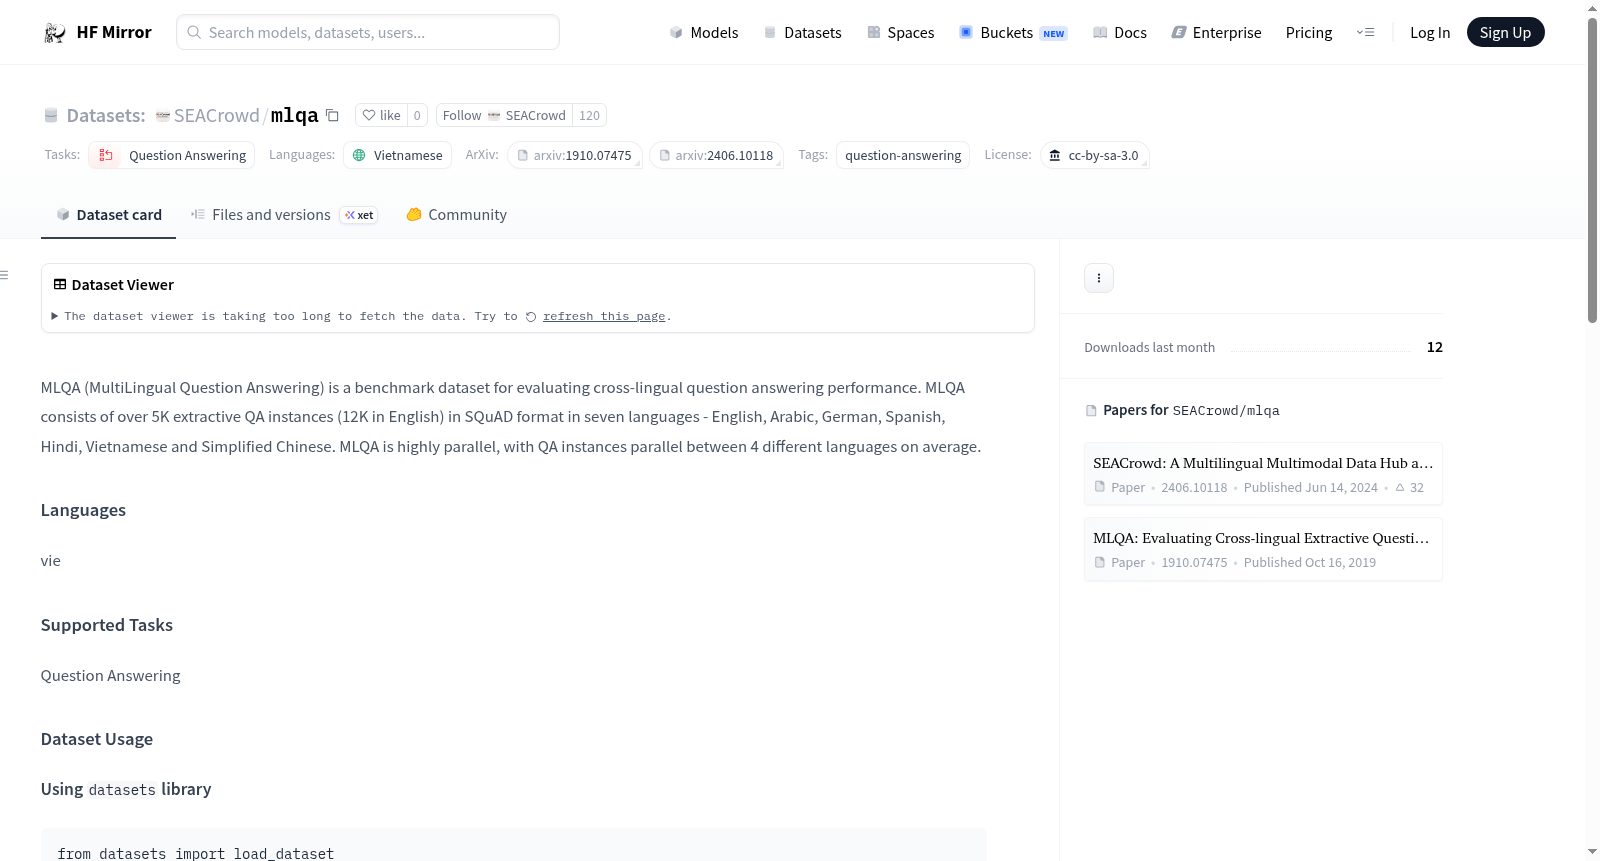Image resolution: width=1600 pixels, height=861 pixels.
Task: Click the license bank icon
Action: (x=1055, y=155)
